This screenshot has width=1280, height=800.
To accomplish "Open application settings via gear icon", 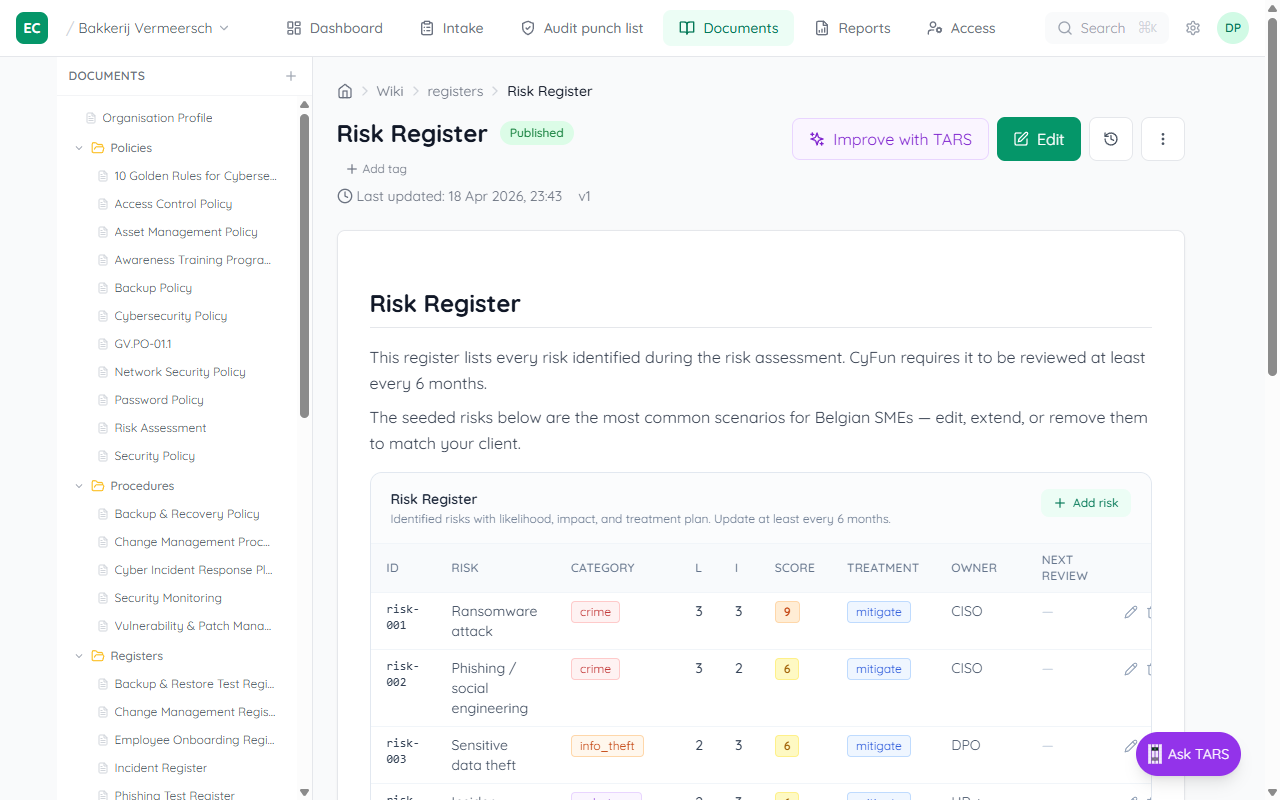I will 1192,28.
